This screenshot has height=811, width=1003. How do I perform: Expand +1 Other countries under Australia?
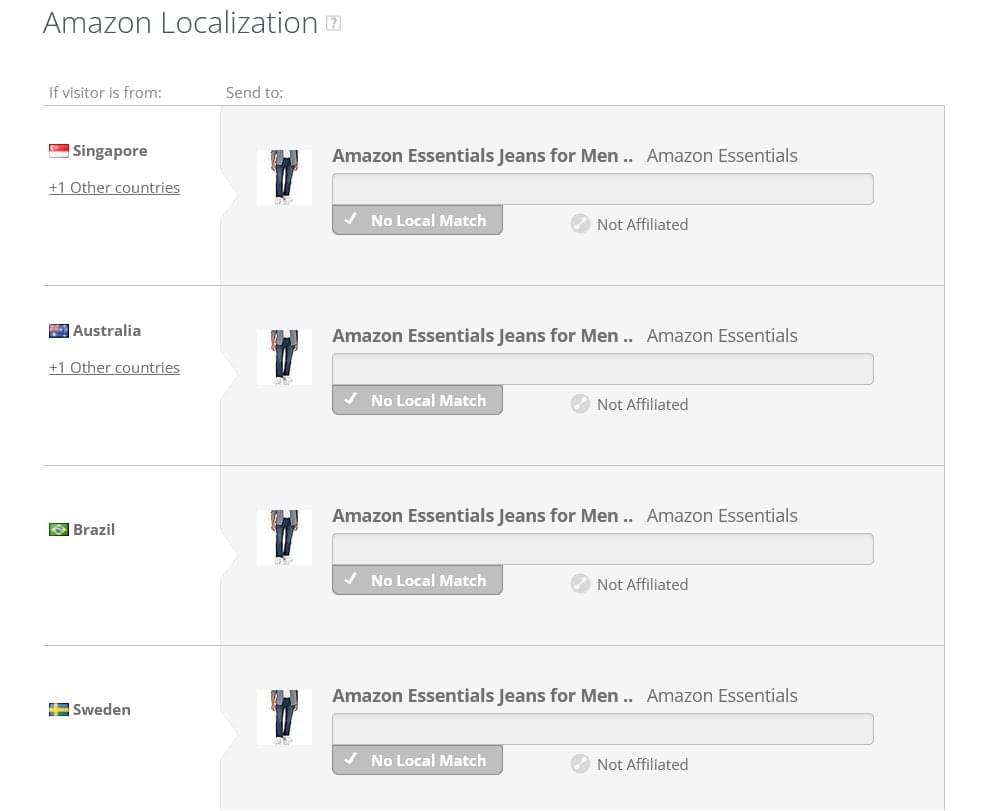point(115,368)
